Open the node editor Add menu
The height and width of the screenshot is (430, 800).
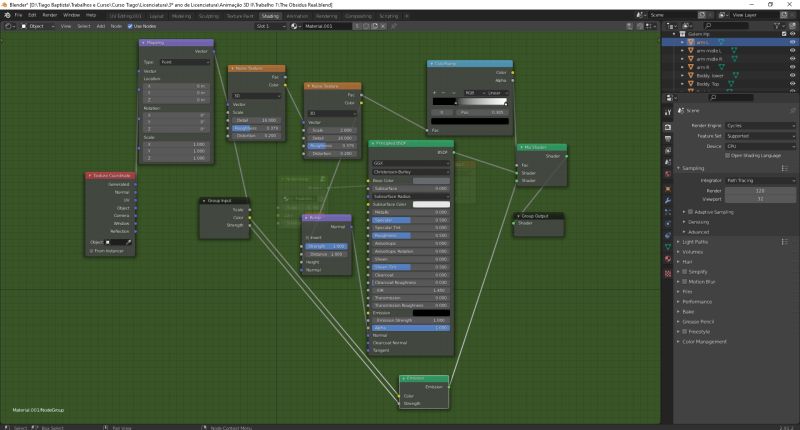point(101,26)
